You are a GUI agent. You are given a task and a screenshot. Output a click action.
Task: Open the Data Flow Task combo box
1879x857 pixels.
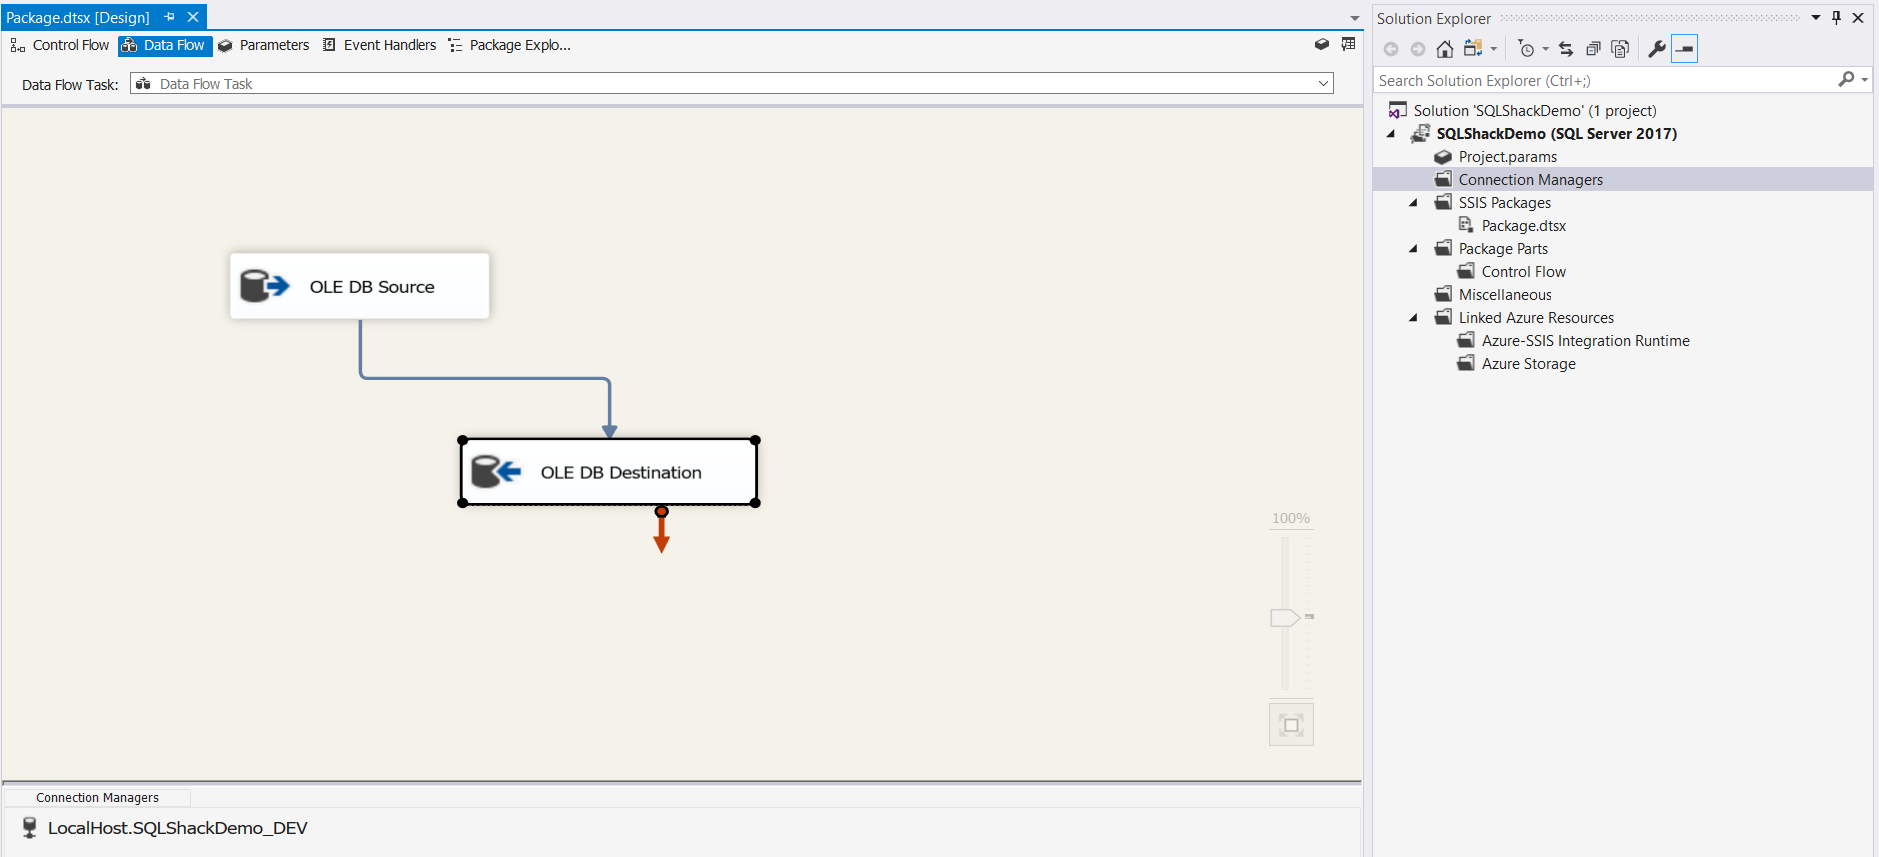[x=732, y=84]
